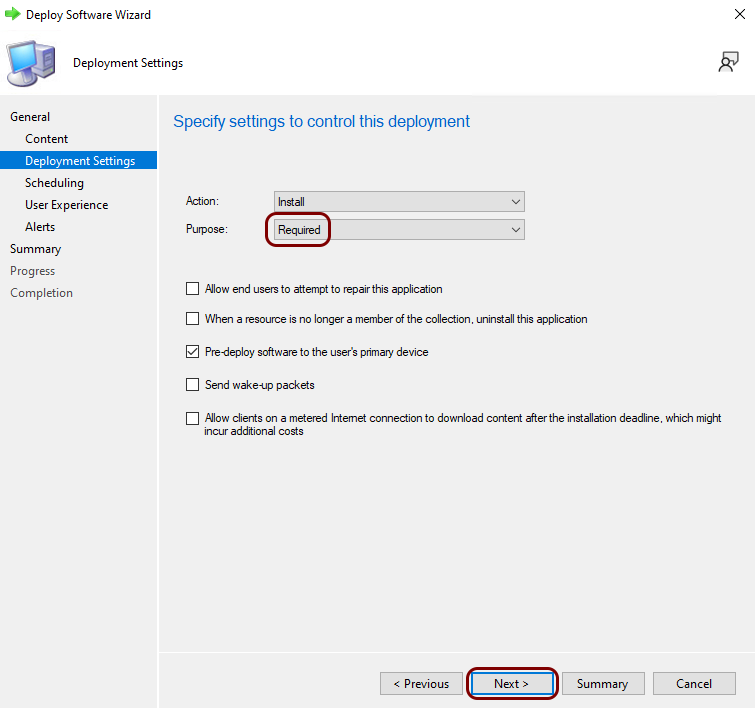
Task: Open the Action dropdown arrow
Action: tap(516, 201)
